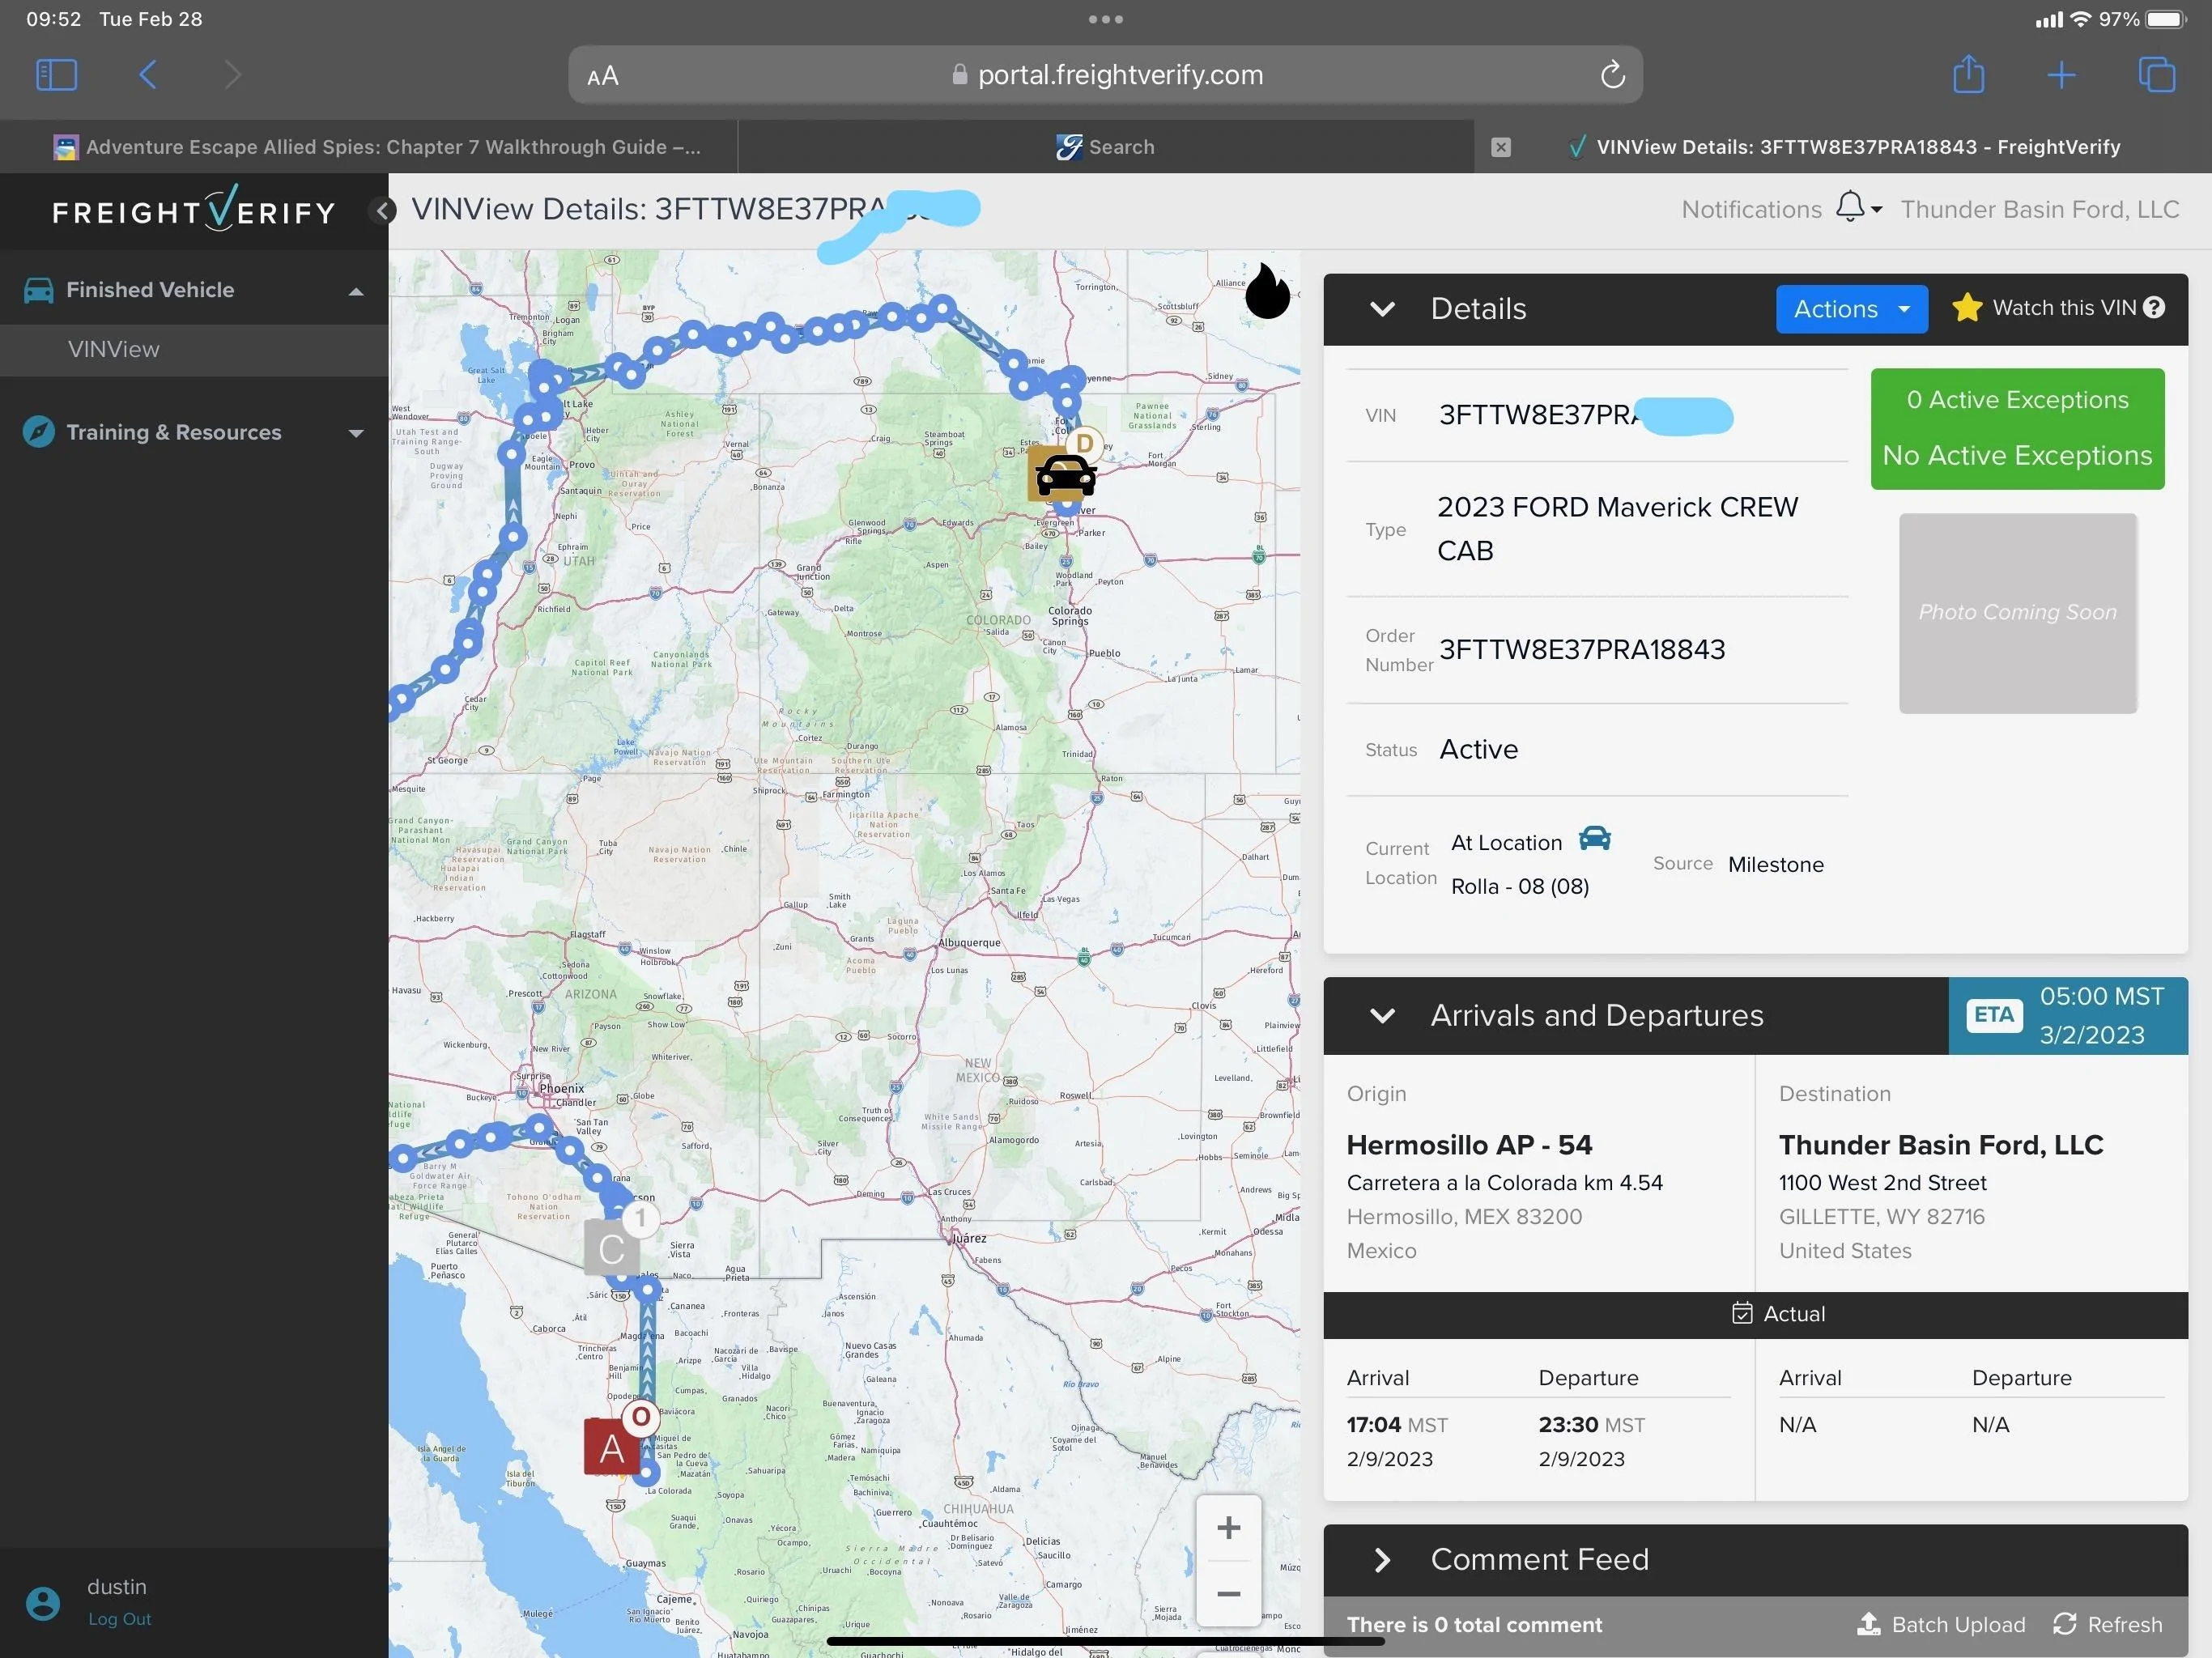Click the ETA 05:00 MST badge
The width and height of the screenshot is (2212, 1658).
click(x=2068, y=1016)
